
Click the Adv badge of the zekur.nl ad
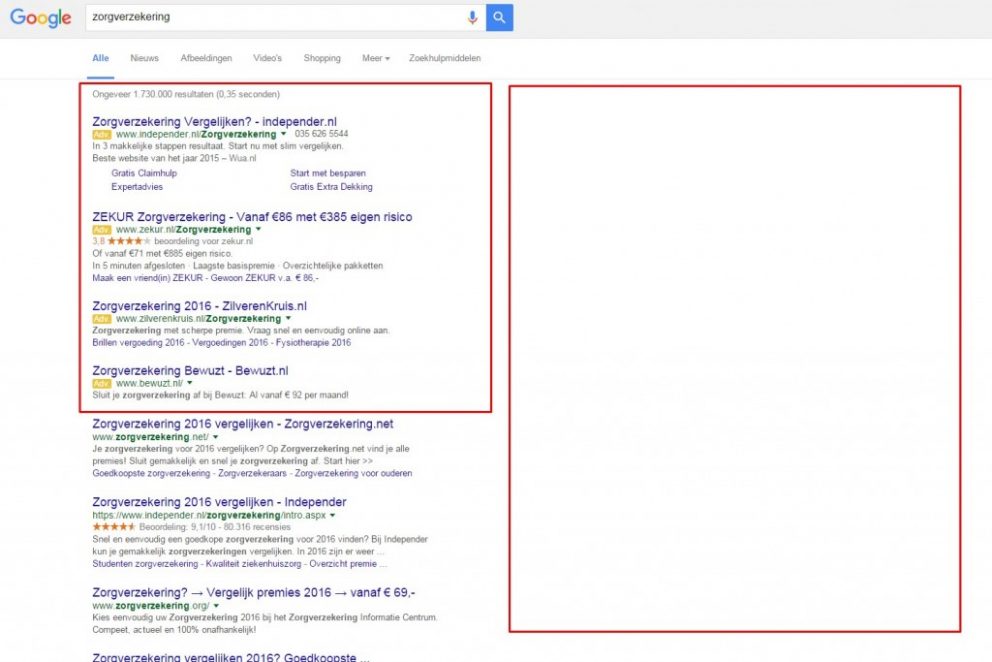click(102, 230)
